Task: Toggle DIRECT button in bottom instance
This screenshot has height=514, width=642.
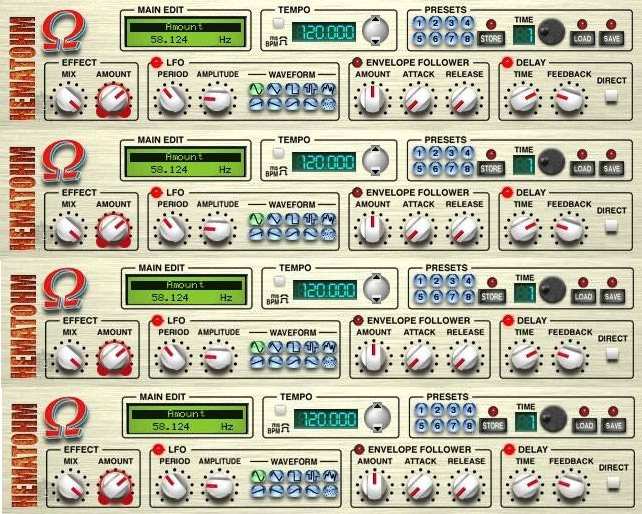Action: (x=613, y=483)
